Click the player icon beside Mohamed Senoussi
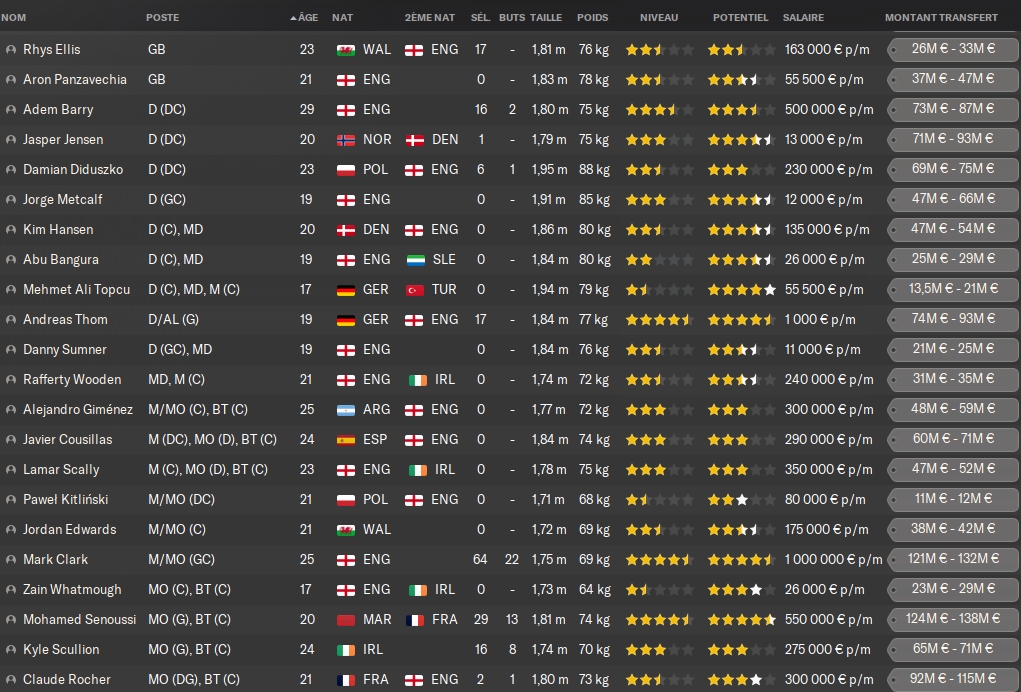The image size is (1021, 692). pos(11,619)
